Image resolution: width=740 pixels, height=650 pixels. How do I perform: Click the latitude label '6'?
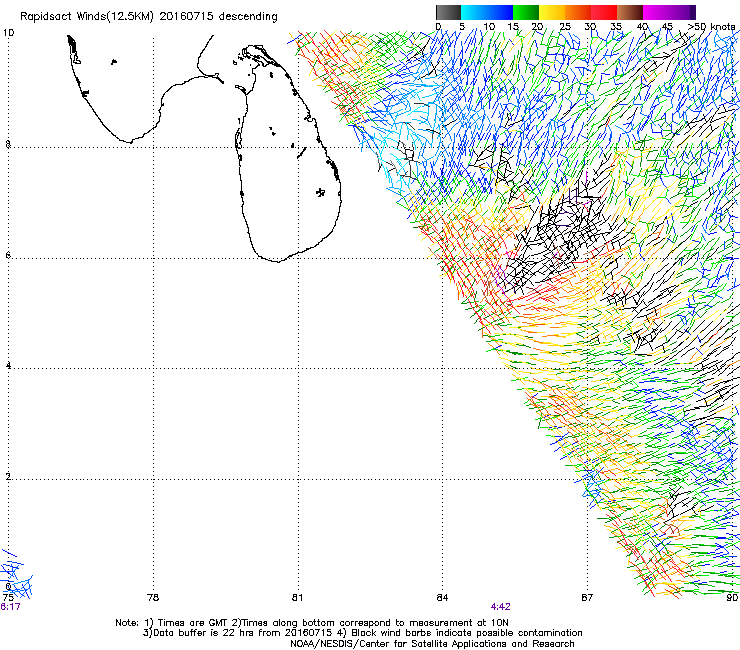coord(8,255)
